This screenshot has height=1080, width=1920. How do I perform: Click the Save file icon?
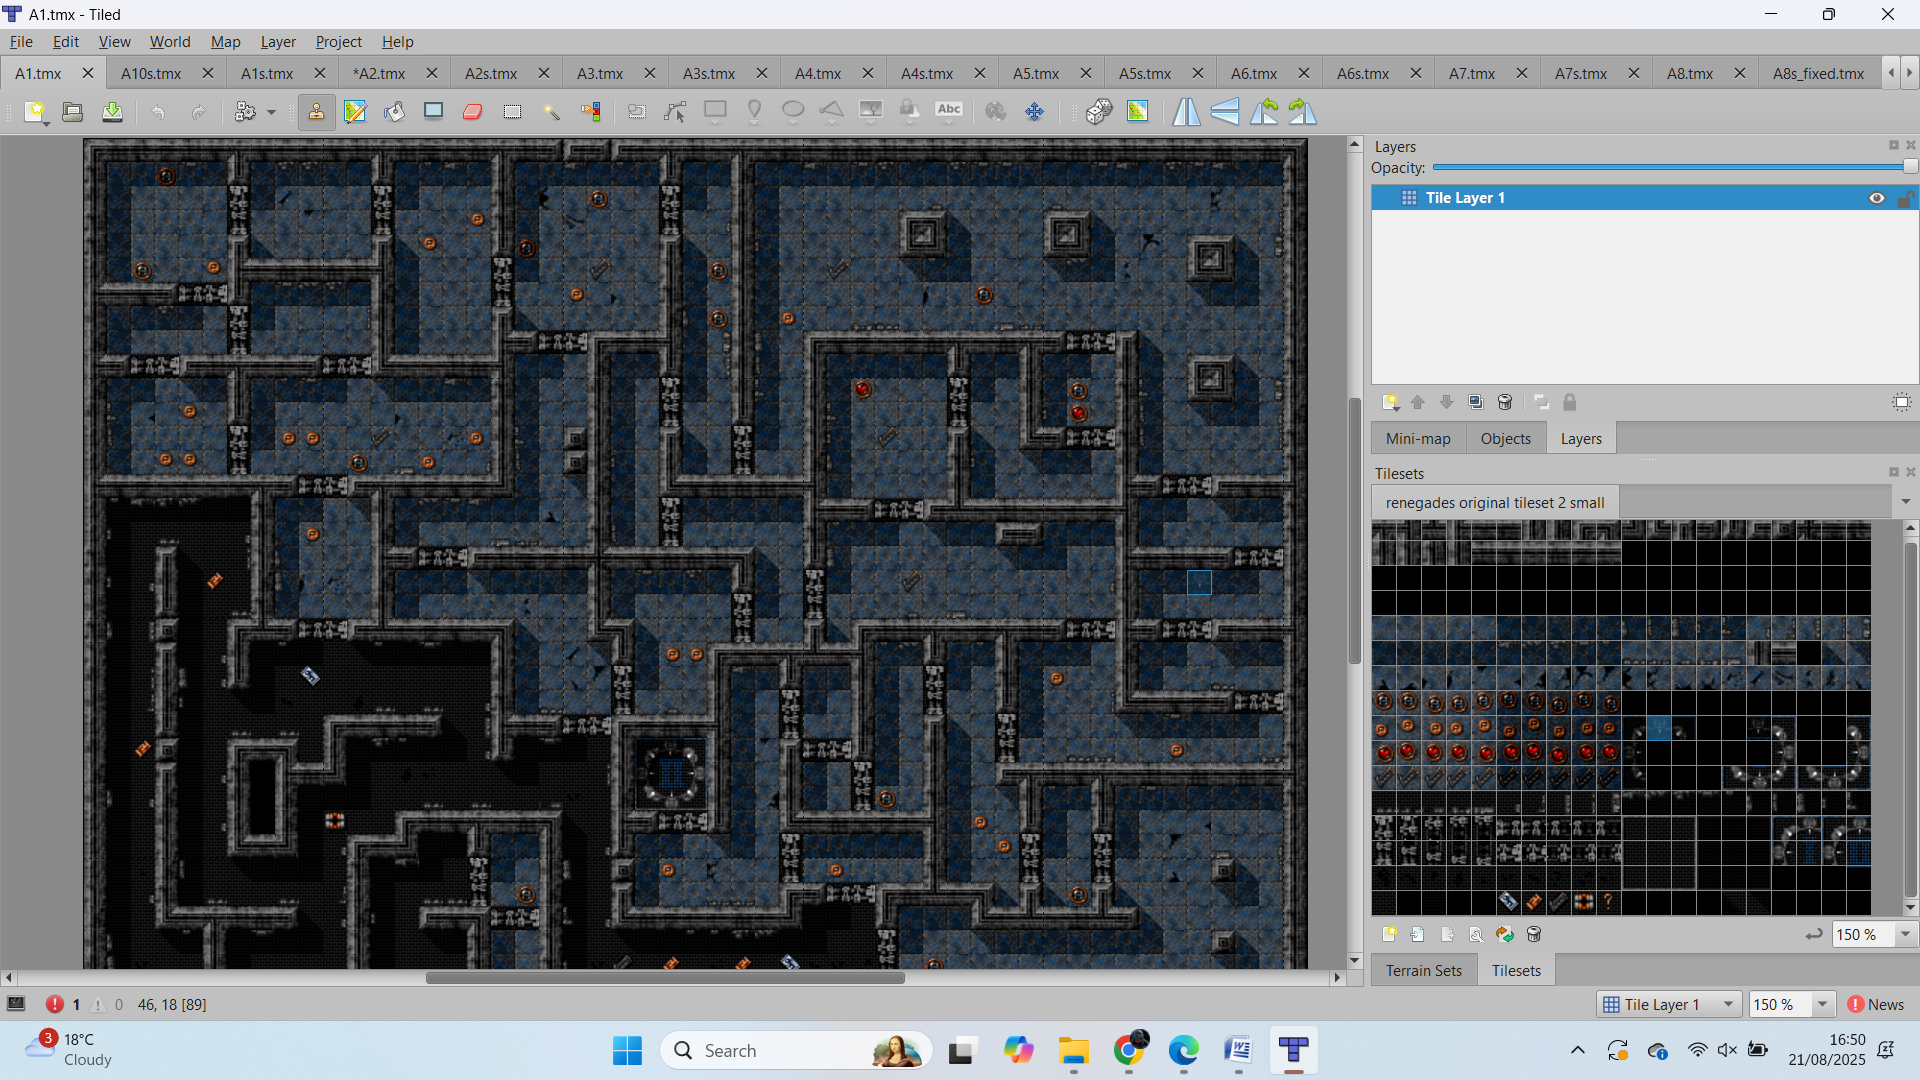tap(112, 112)
